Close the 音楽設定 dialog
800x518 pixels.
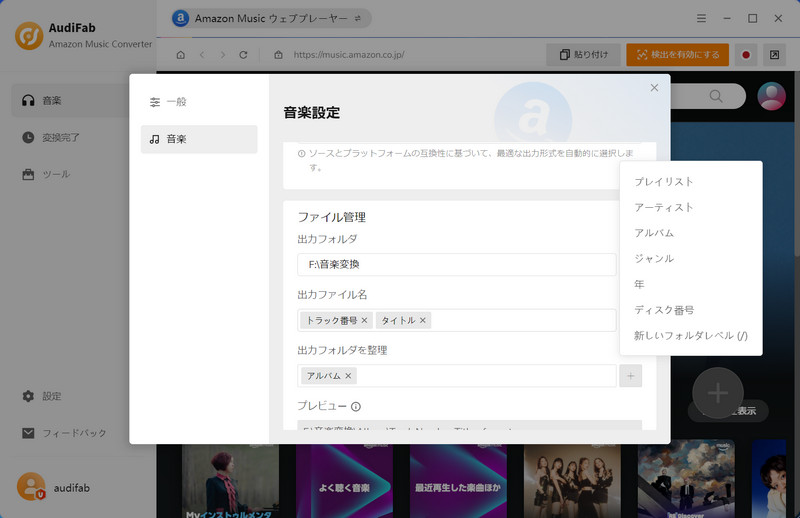click(x=654, y=88)
